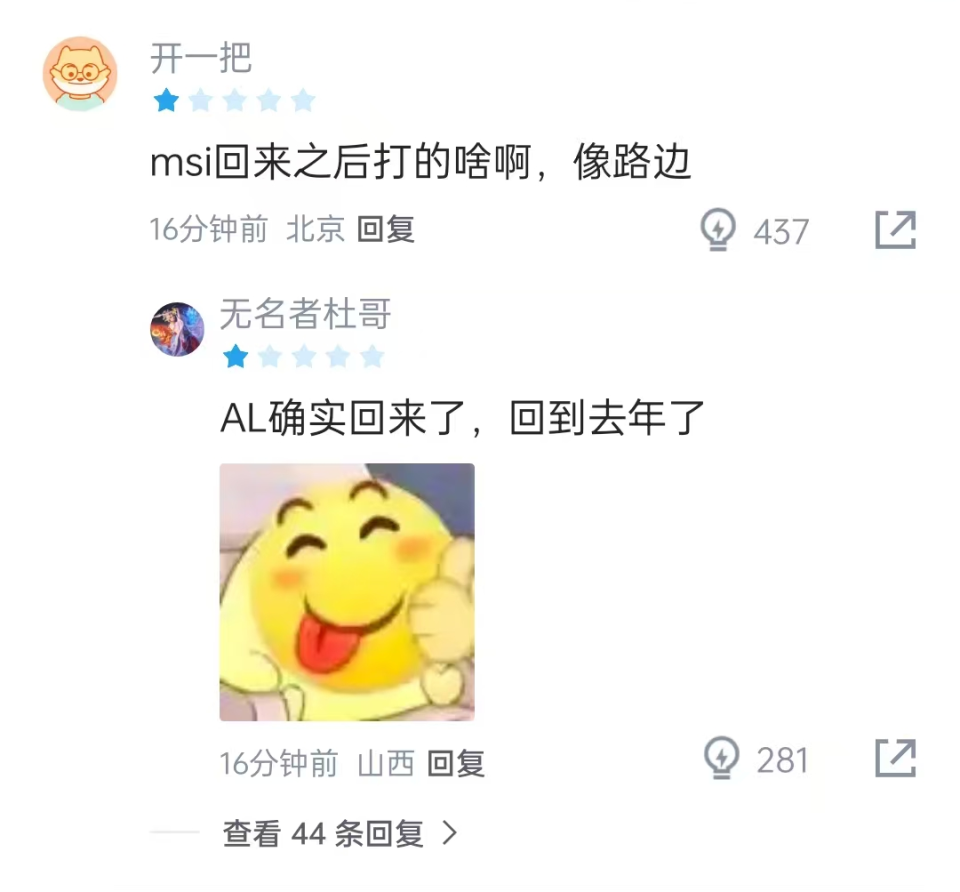The width and height of the screenshot is (960, 892).
Task: Open the username 开一把 profile
Action: [x=201, y=58]
